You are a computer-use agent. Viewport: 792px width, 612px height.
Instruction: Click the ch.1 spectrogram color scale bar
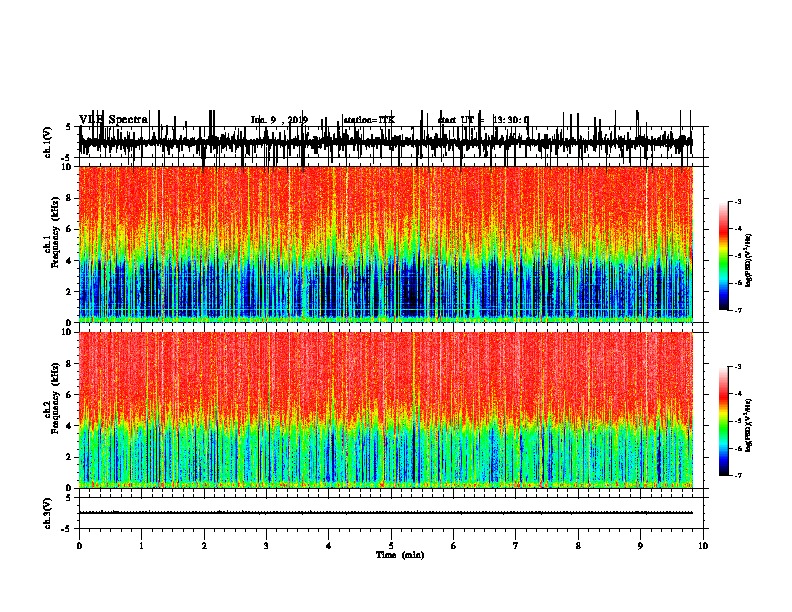(x=723, y=256)
